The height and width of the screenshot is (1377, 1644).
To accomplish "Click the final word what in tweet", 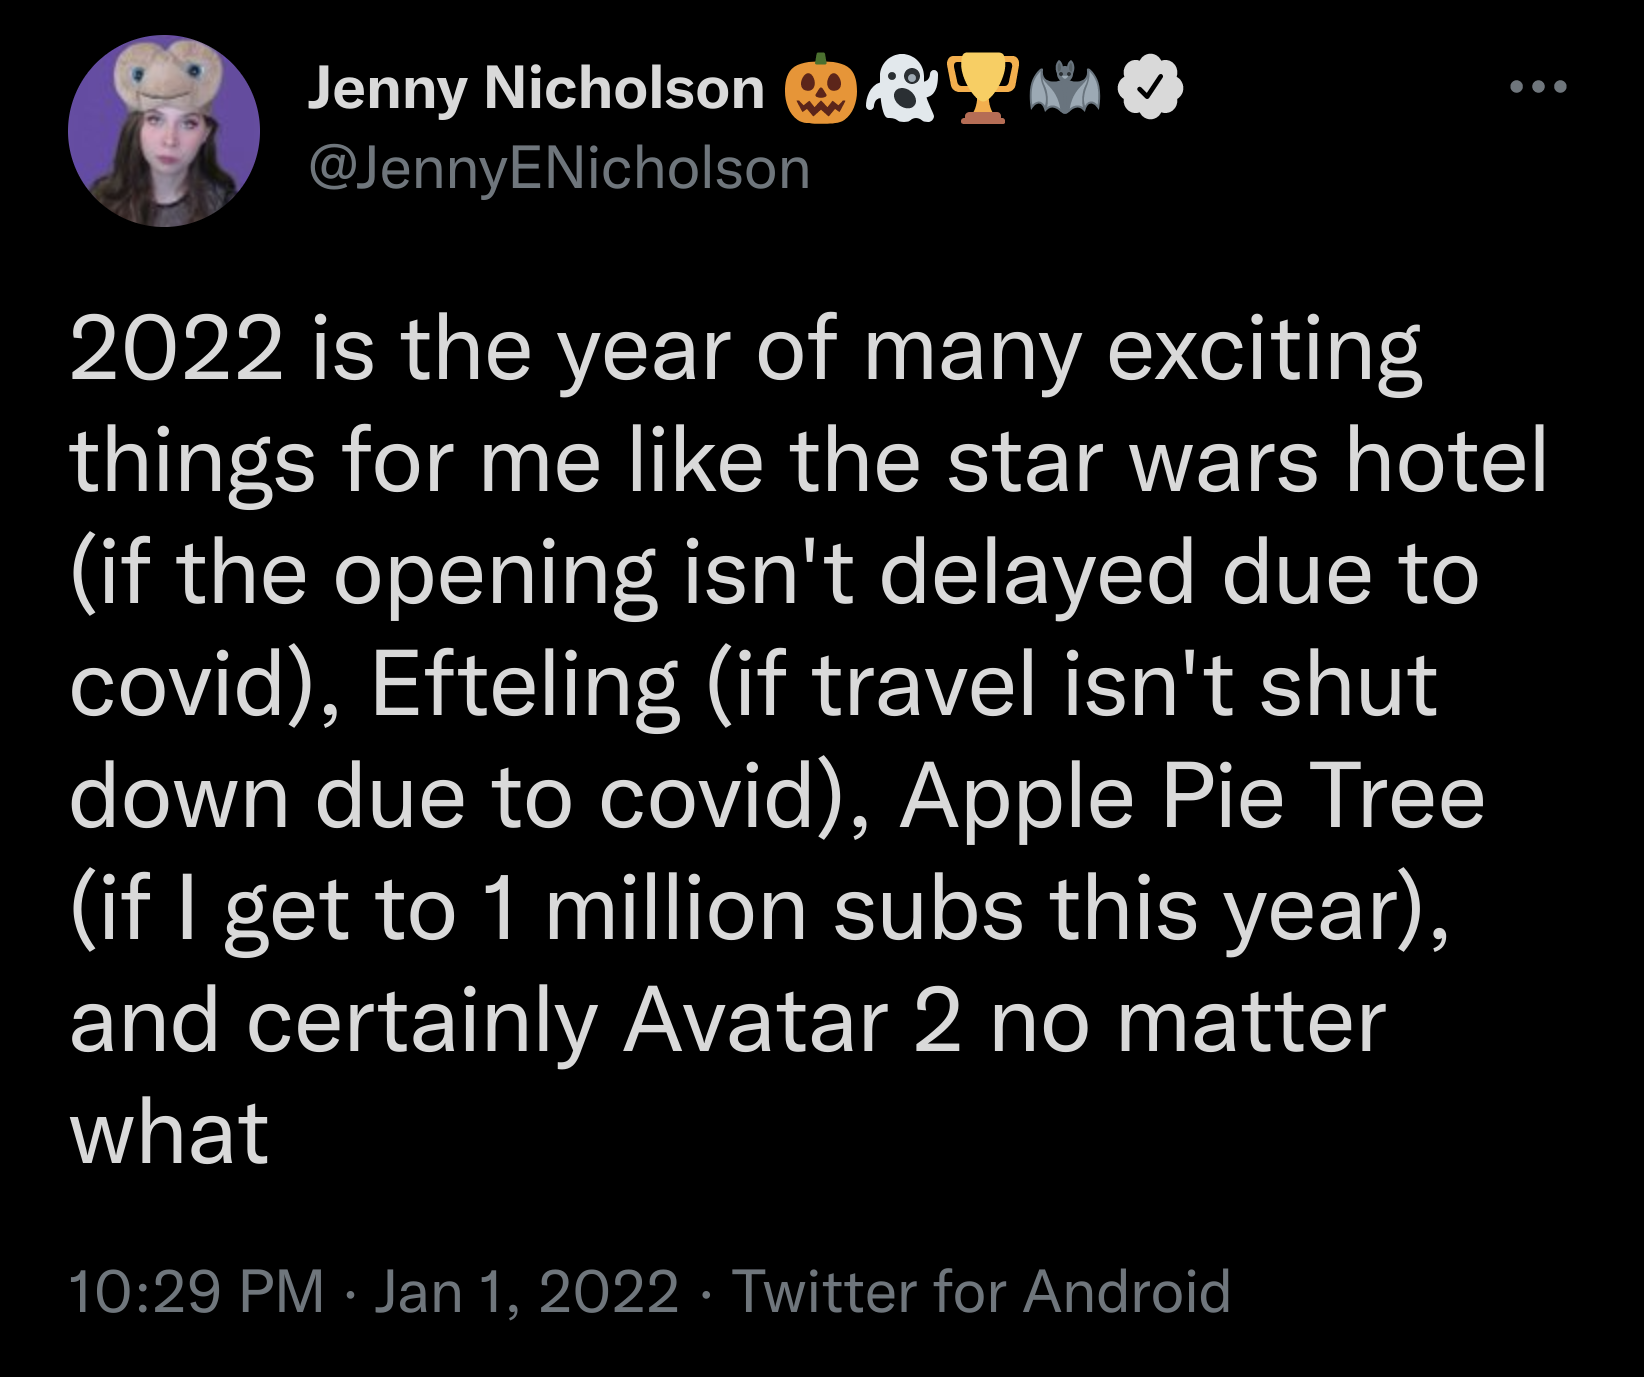I will tap(170, 1134).
